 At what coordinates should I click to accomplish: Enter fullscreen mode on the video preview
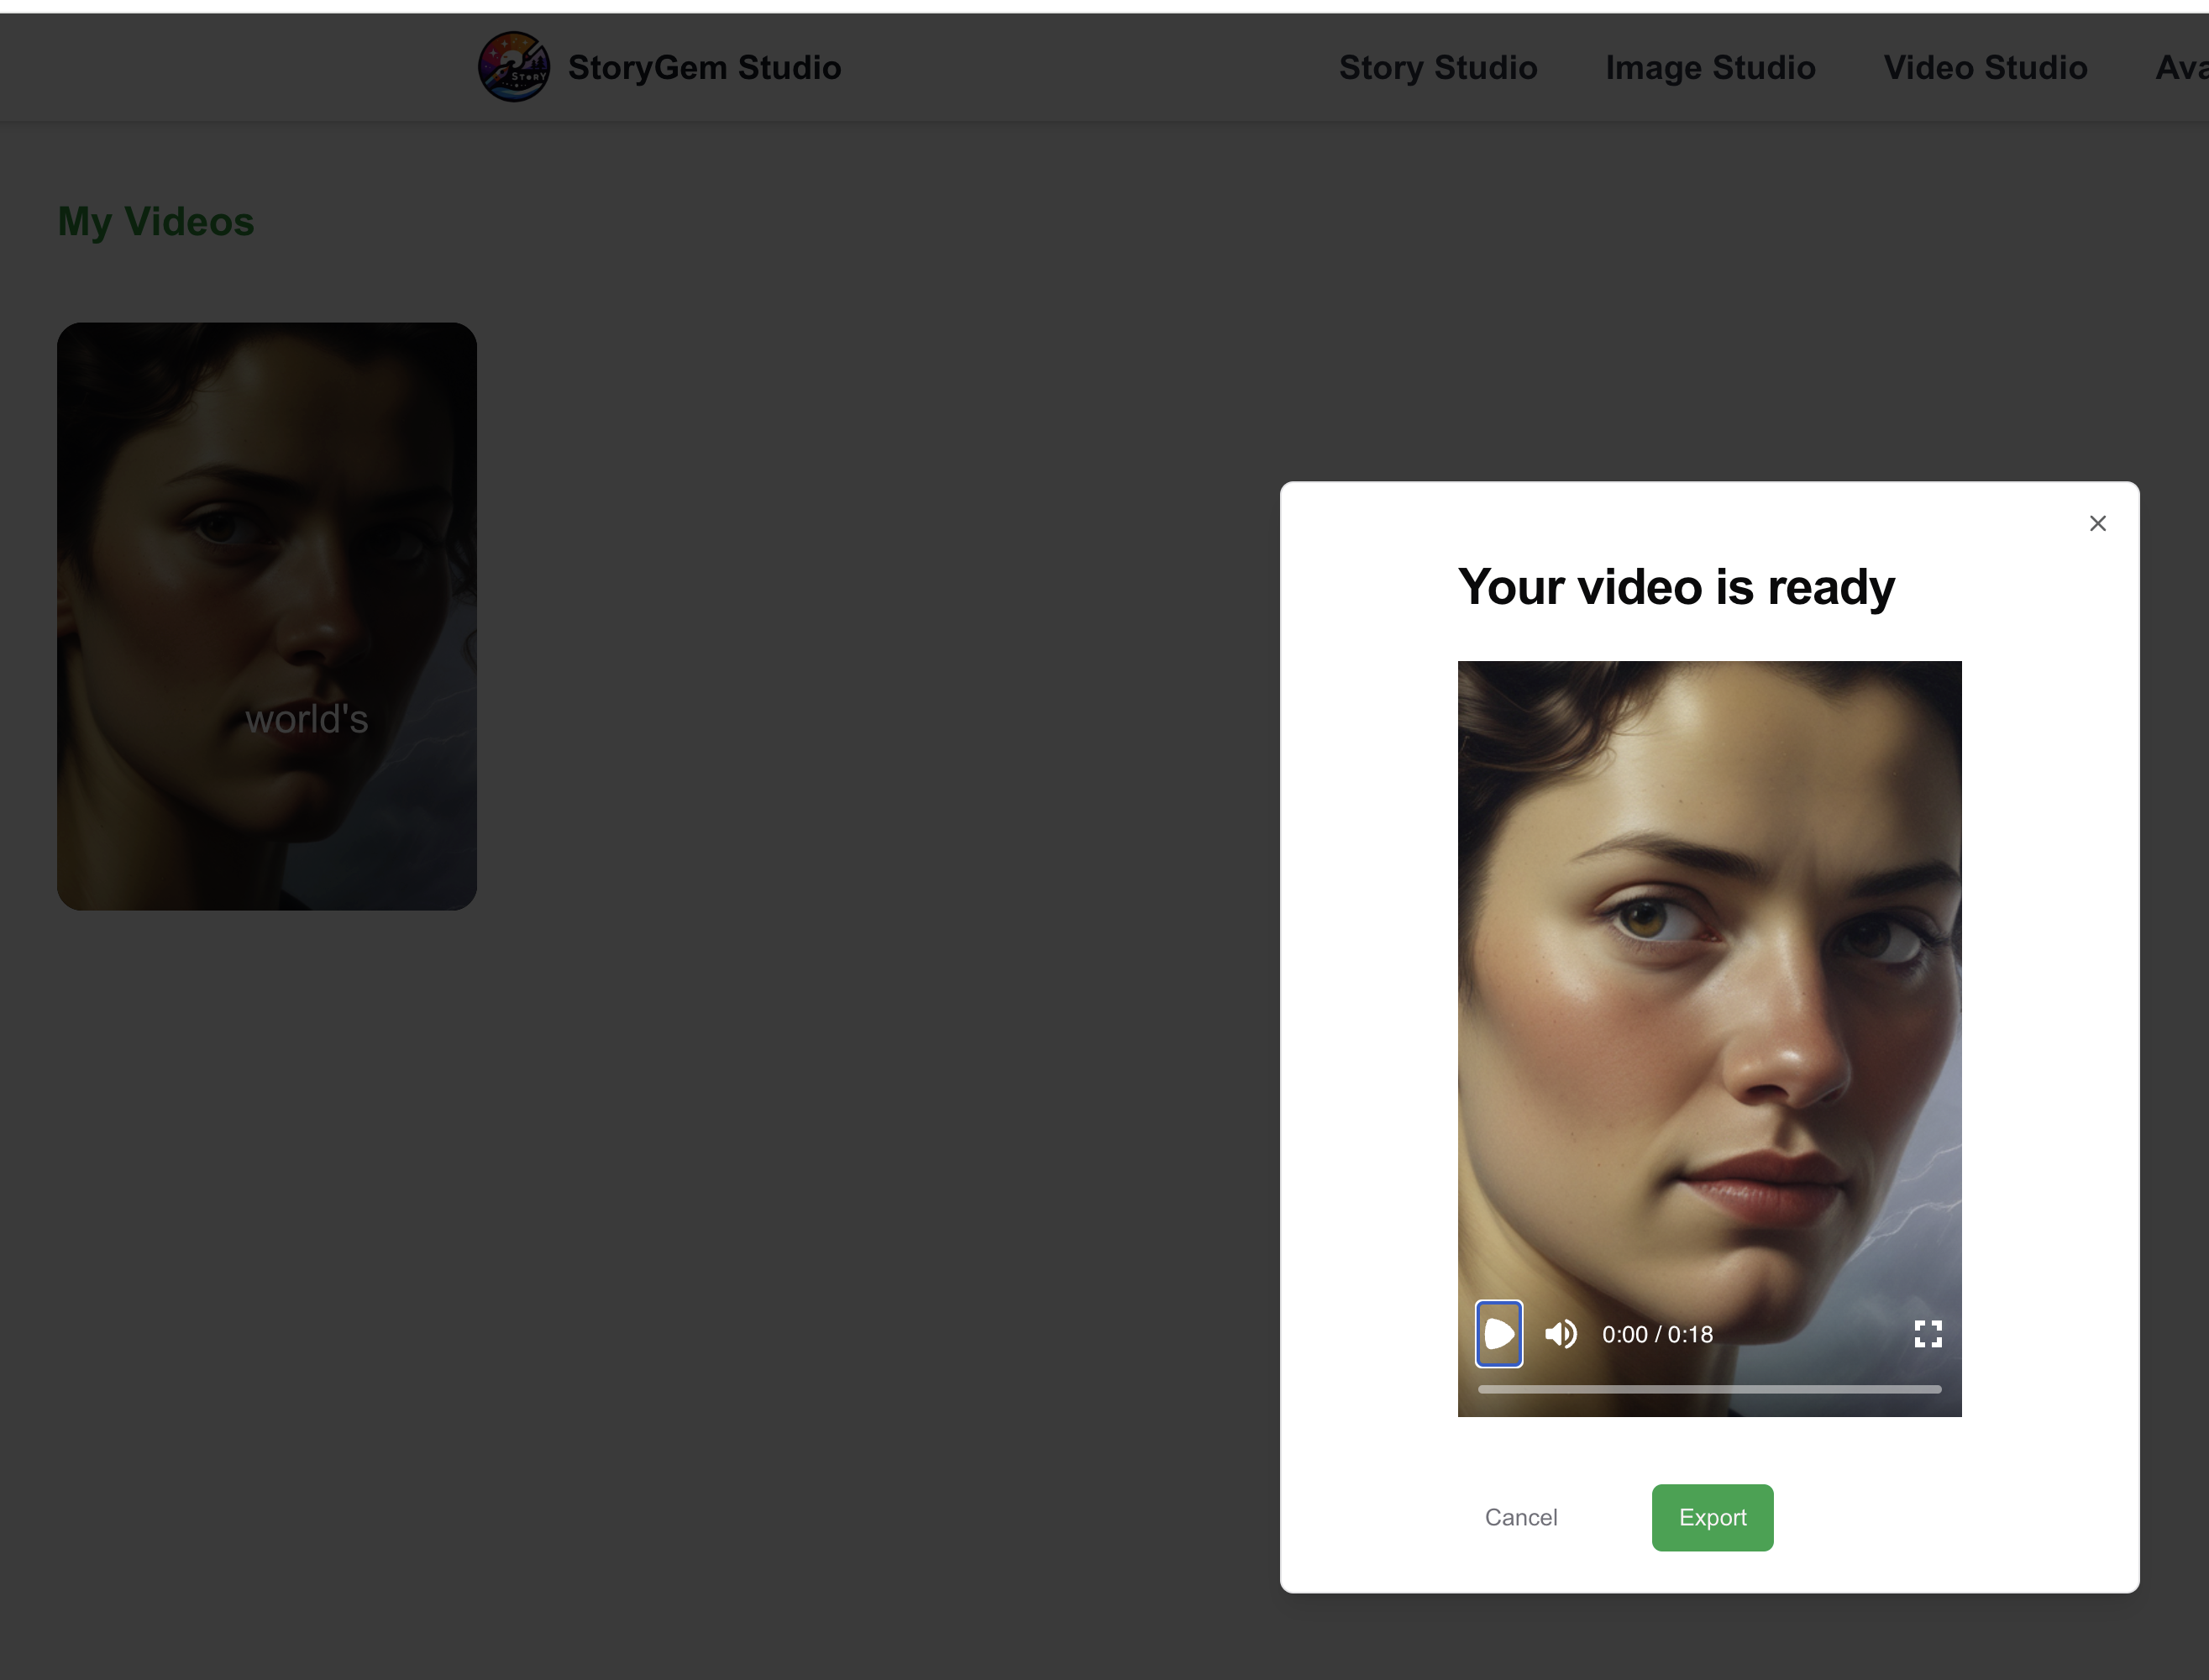1928,1334
